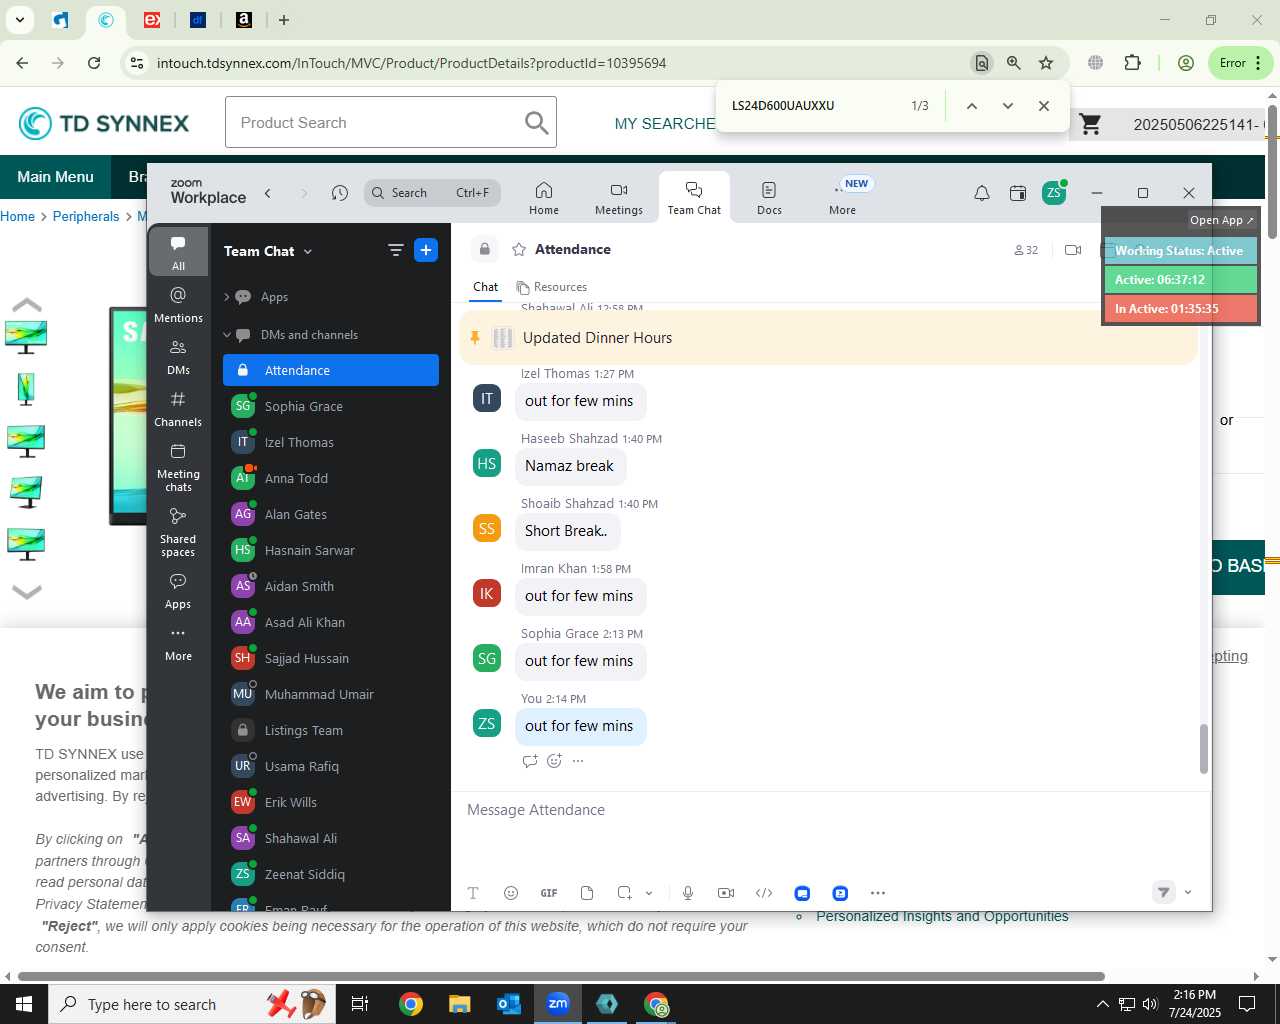Switch to the Home tab in Zoom
1280x1024 pixels.
coord(544,198)
